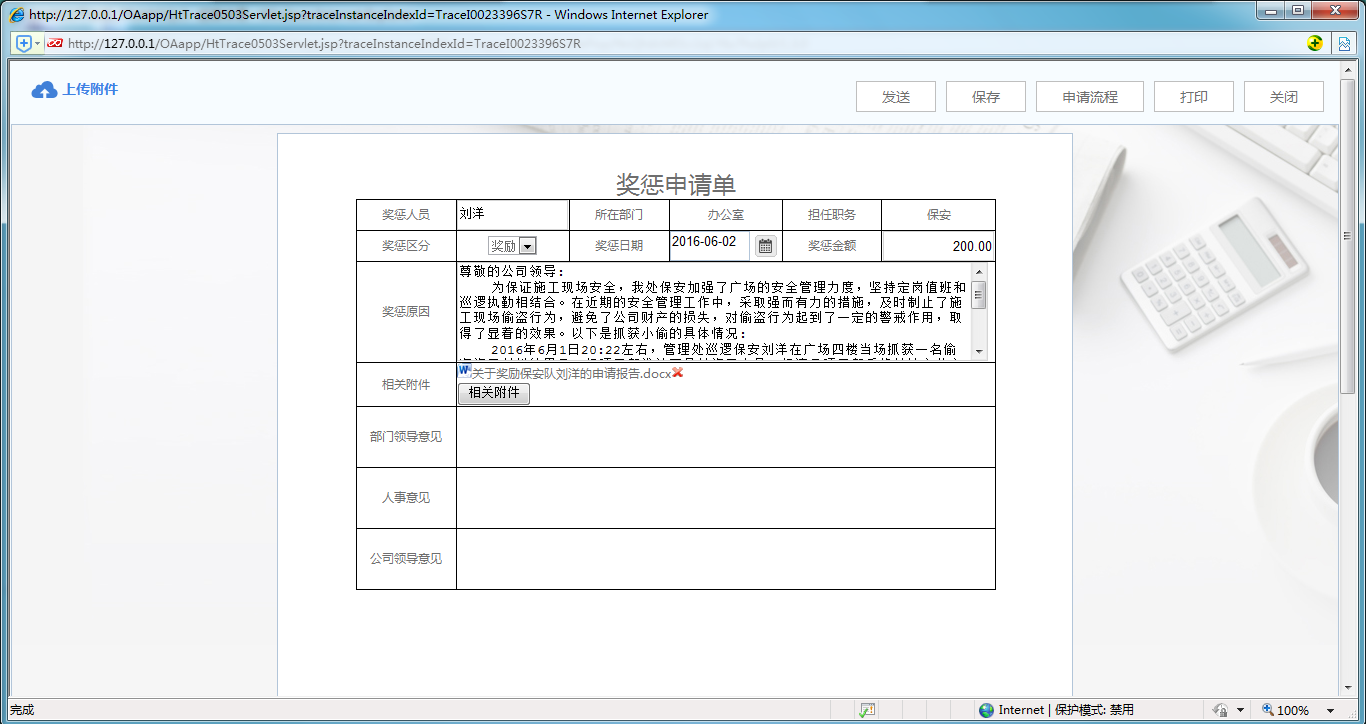Viewport: 1366px width, 724px height.
Task: Open the 关于奖励保安队刘洋的申请报告.docx link
Action: point(571,373)
